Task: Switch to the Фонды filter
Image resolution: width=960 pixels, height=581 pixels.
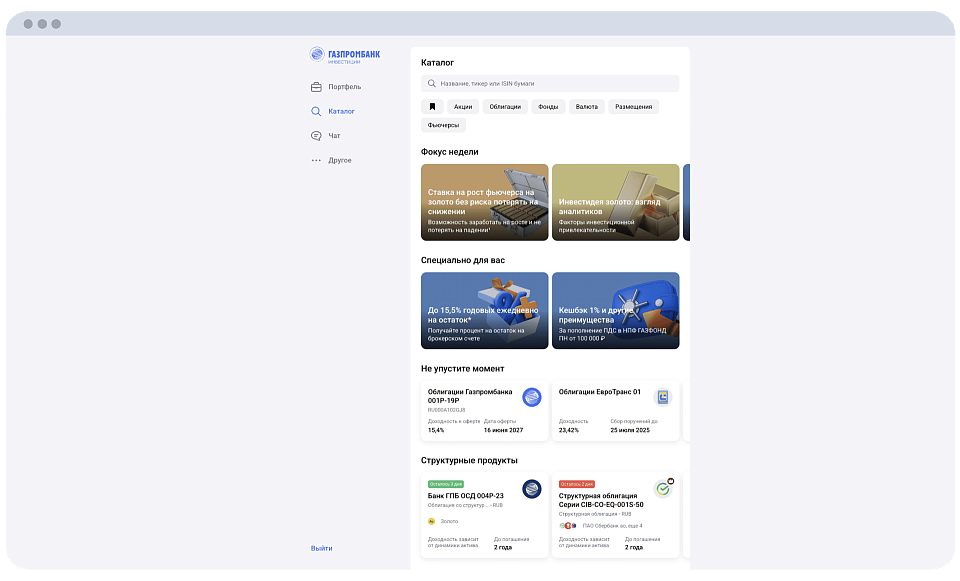Action: pos(548,107)
